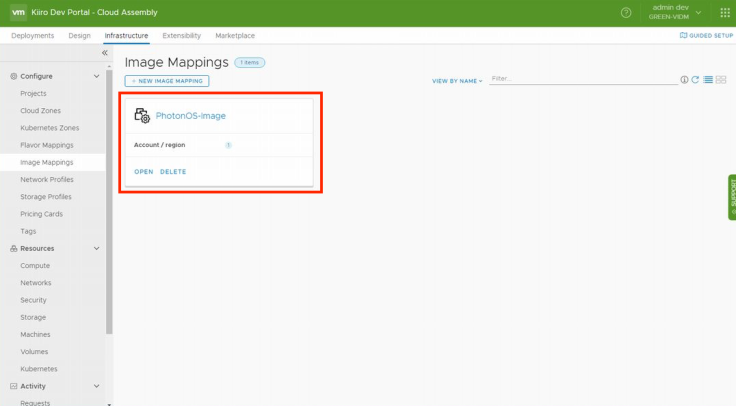The height and width of the screenshot is (406, 736).
Task: Click OPEN on PhotonOS-Image card
Action: coord(144,172)
